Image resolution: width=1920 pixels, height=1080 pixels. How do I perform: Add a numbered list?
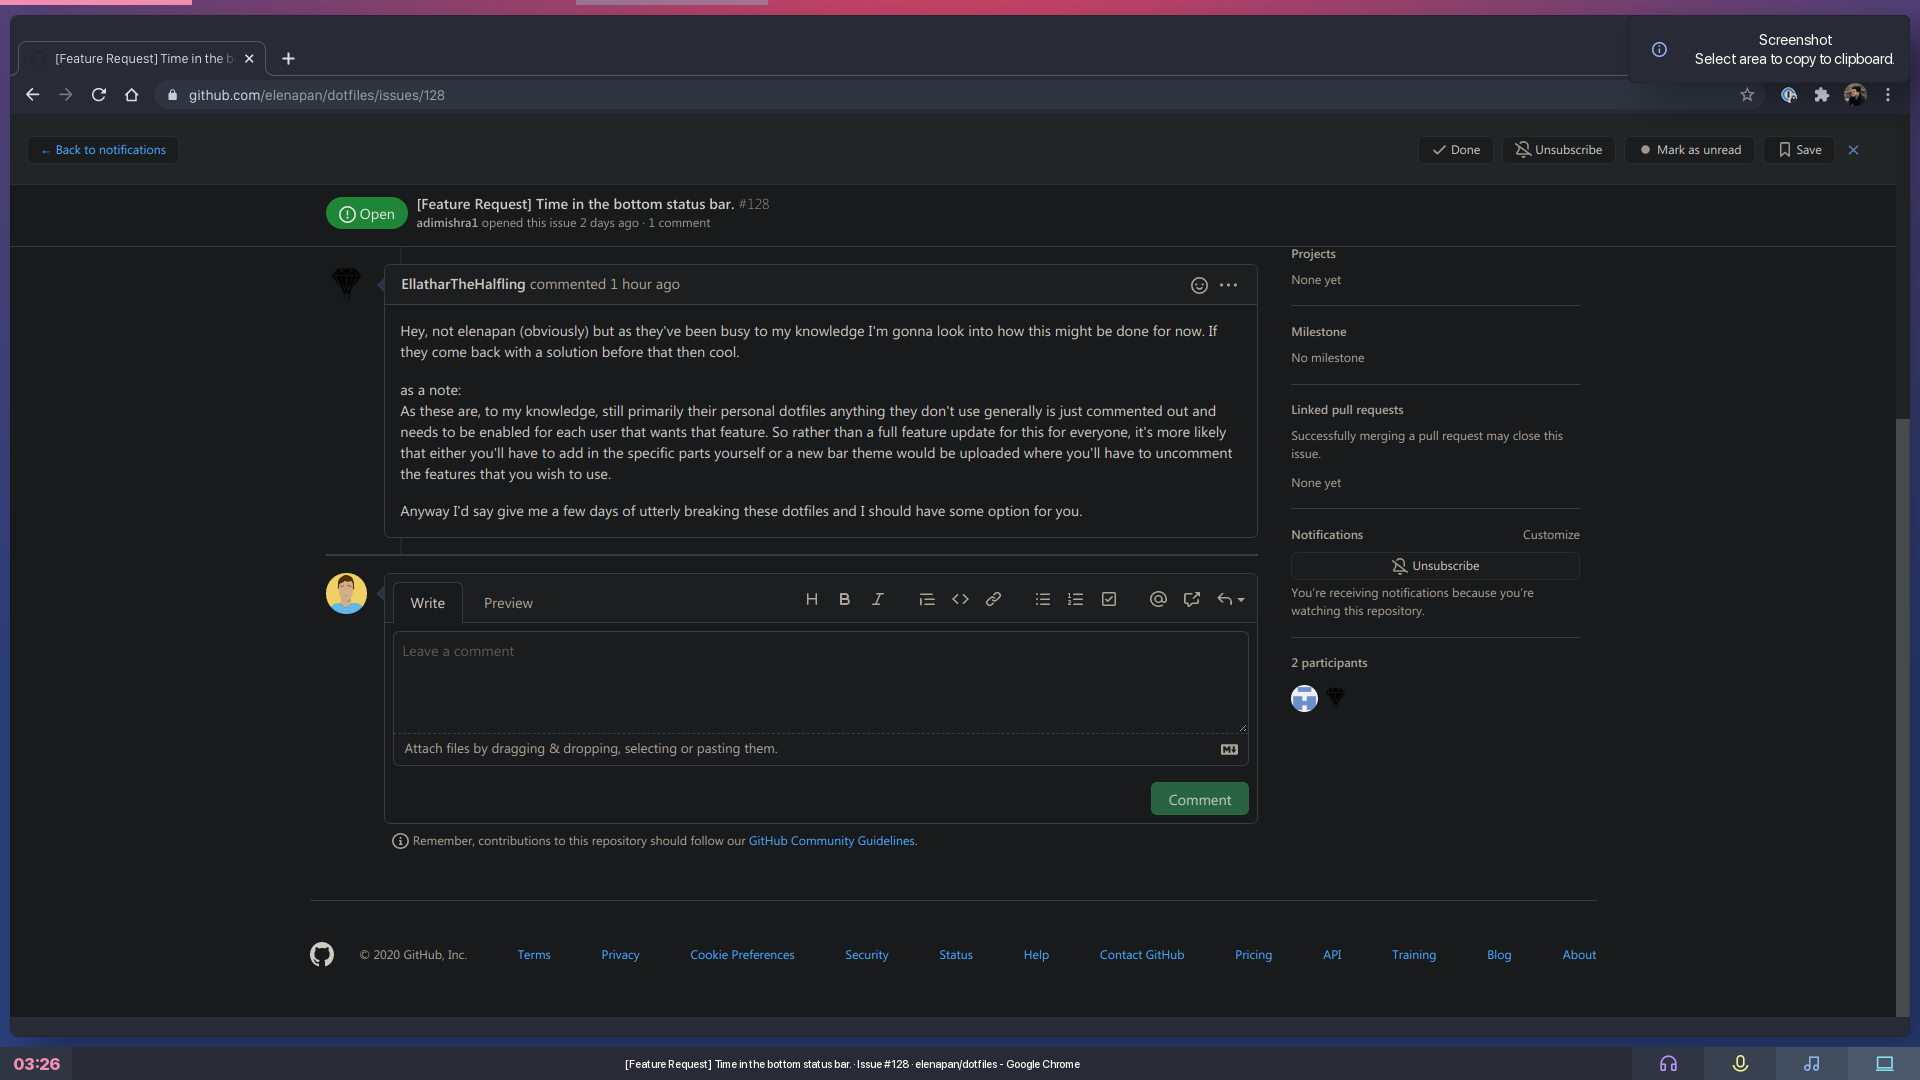point(1076,600)
